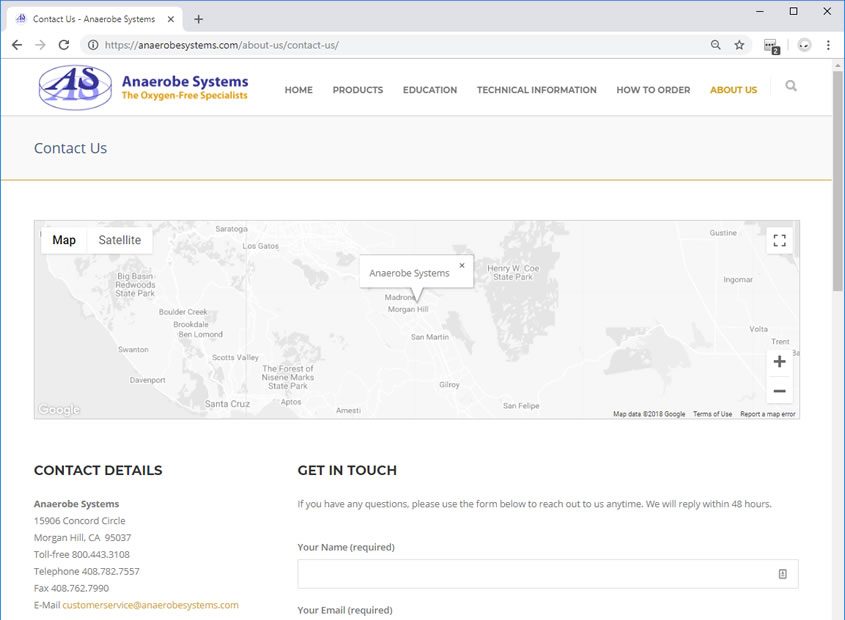Open the Products navigation menu

tap(357, 90)
